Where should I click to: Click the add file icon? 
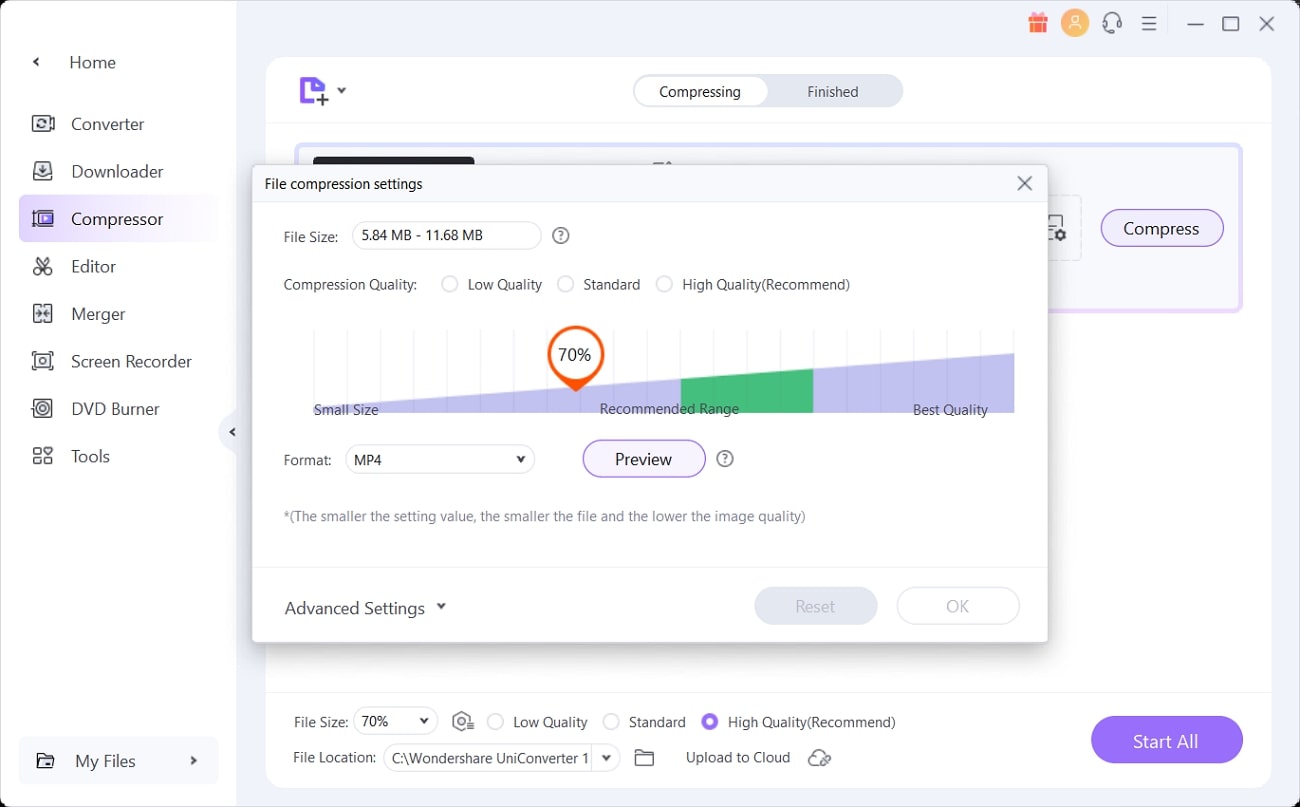coord(314,91)
